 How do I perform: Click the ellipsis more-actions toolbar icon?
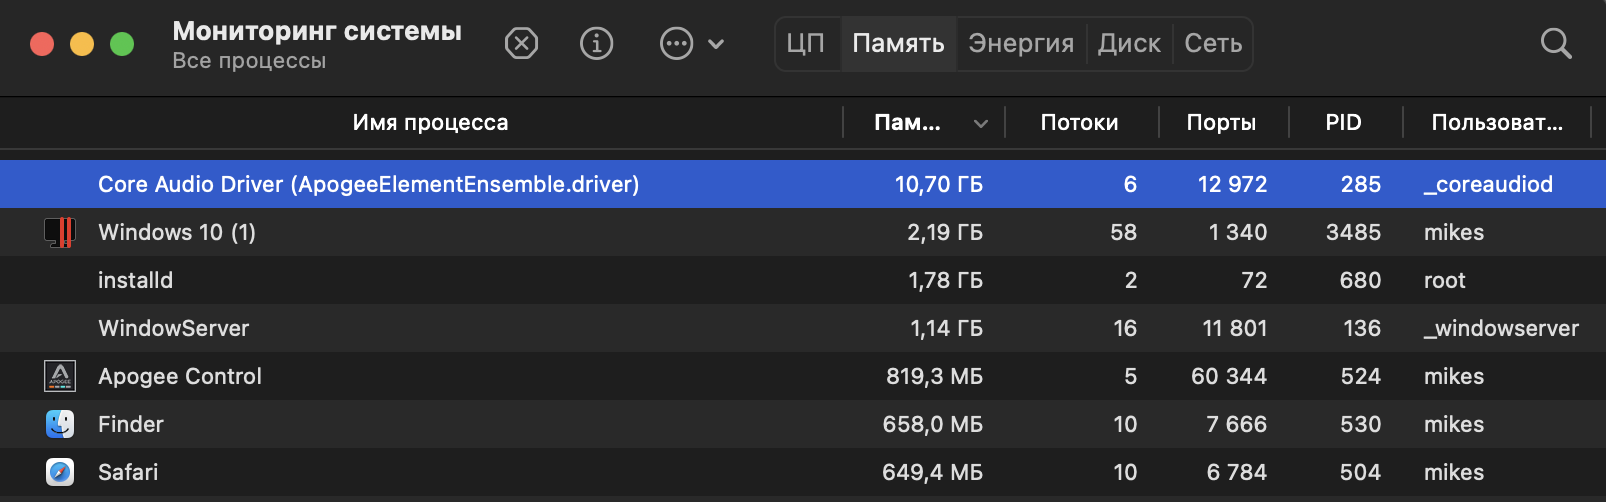677,44
